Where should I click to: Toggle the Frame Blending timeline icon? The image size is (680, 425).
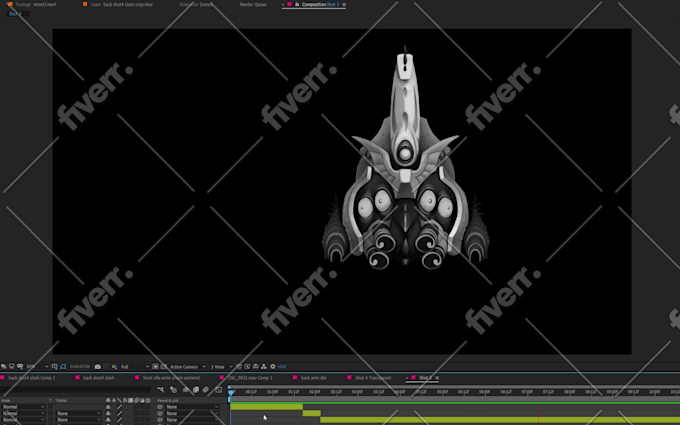click(196, 389)
